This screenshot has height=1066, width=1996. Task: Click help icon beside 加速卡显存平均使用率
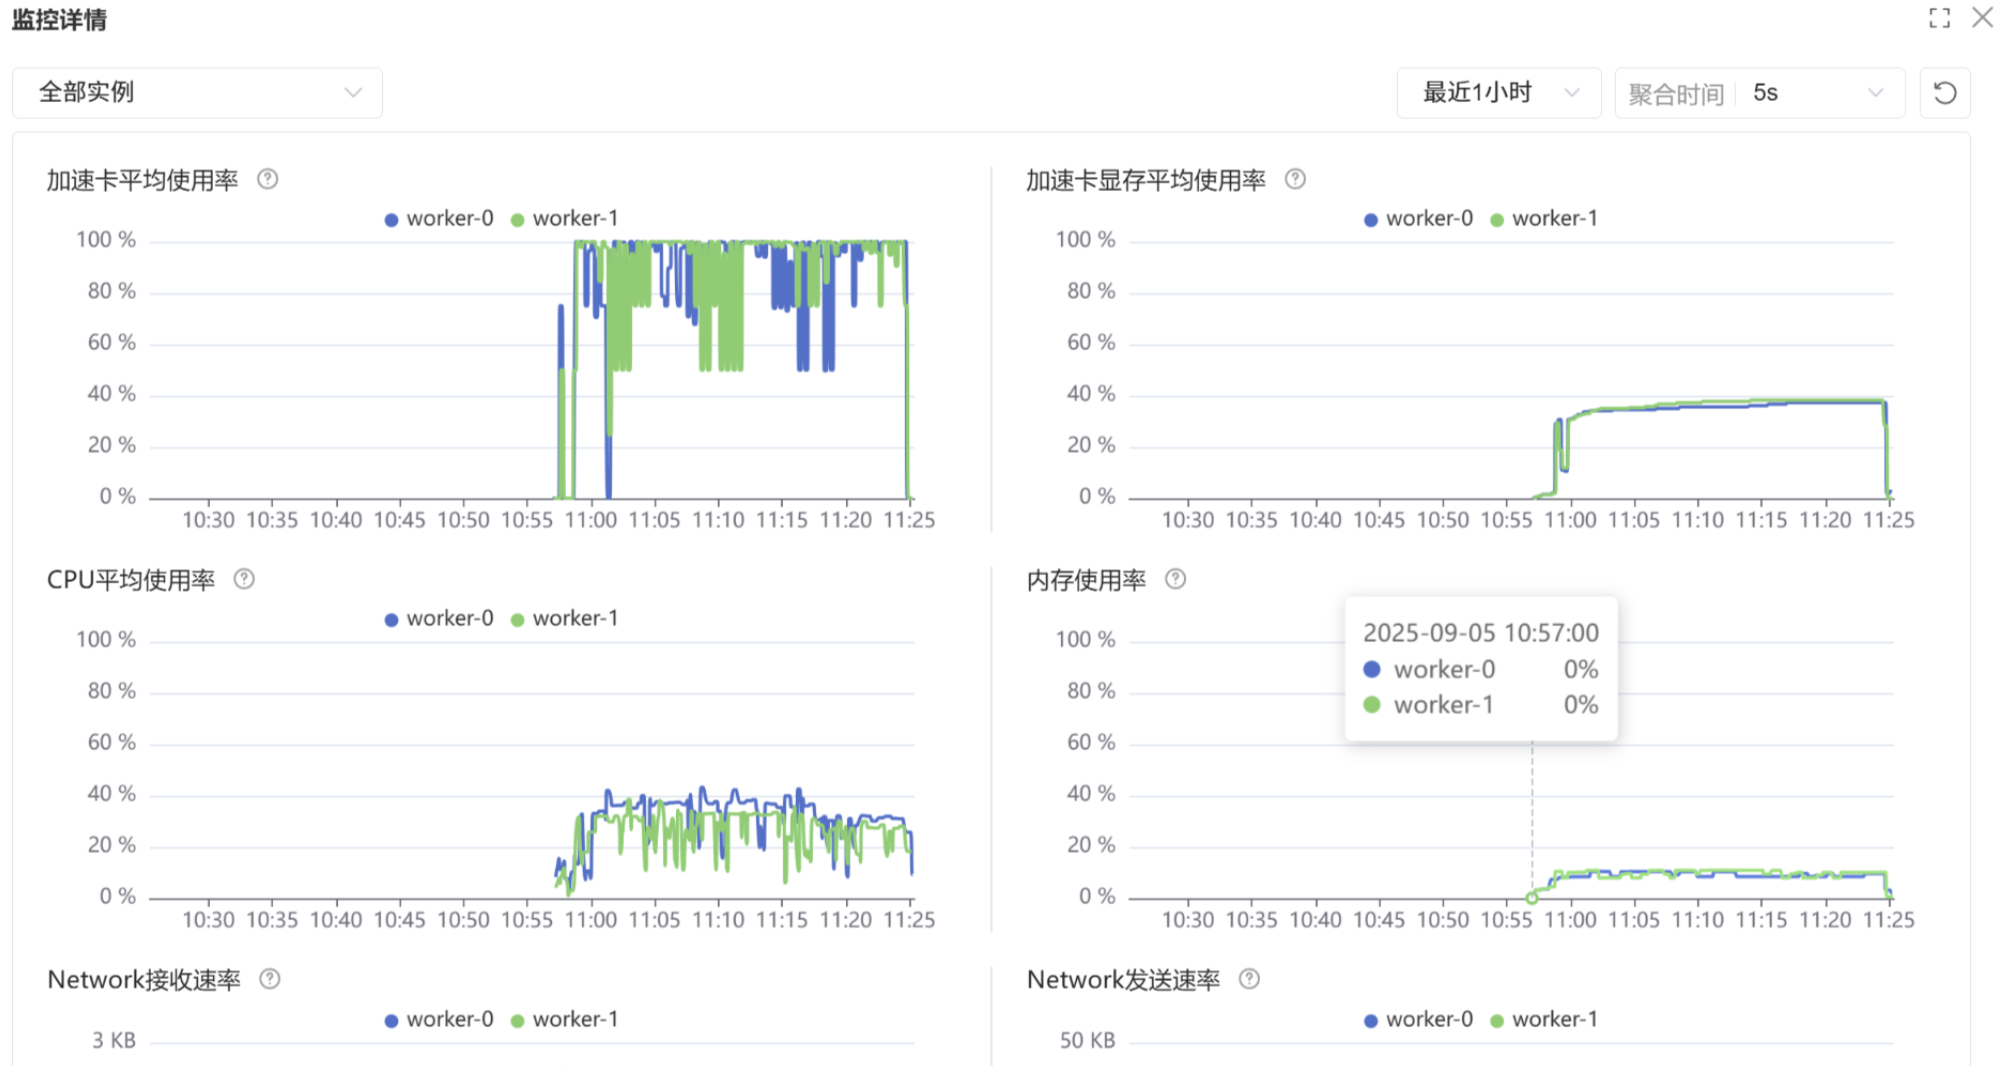coord(1295,179)
